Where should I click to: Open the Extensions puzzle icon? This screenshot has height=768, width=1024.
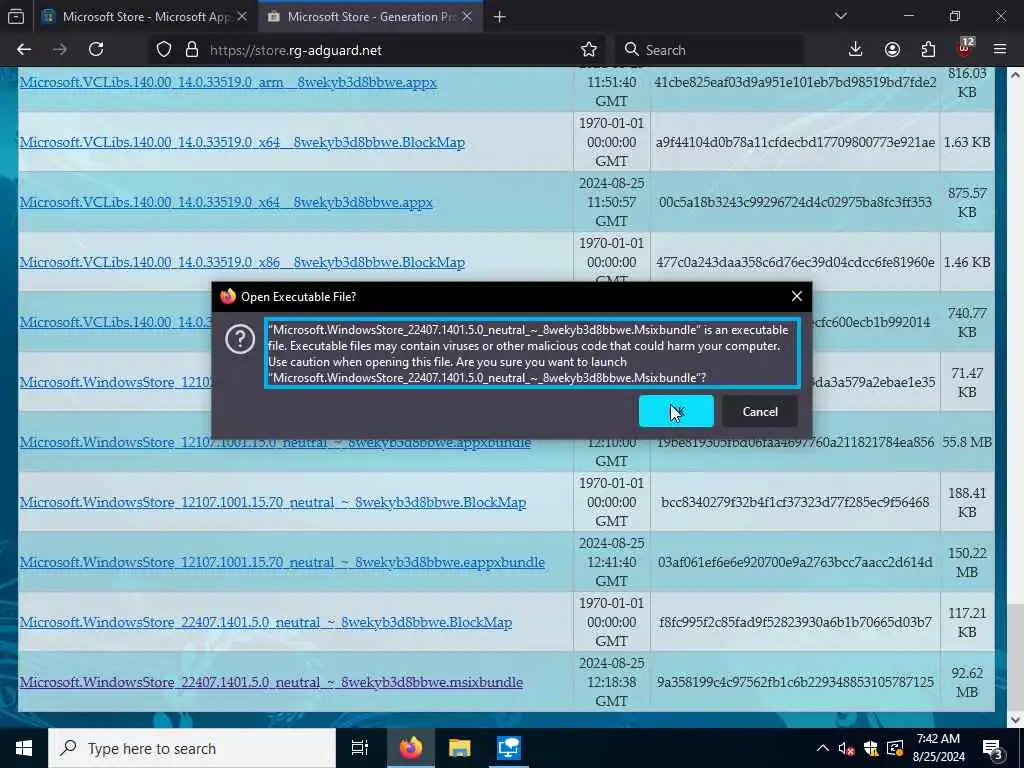[928, 50]
